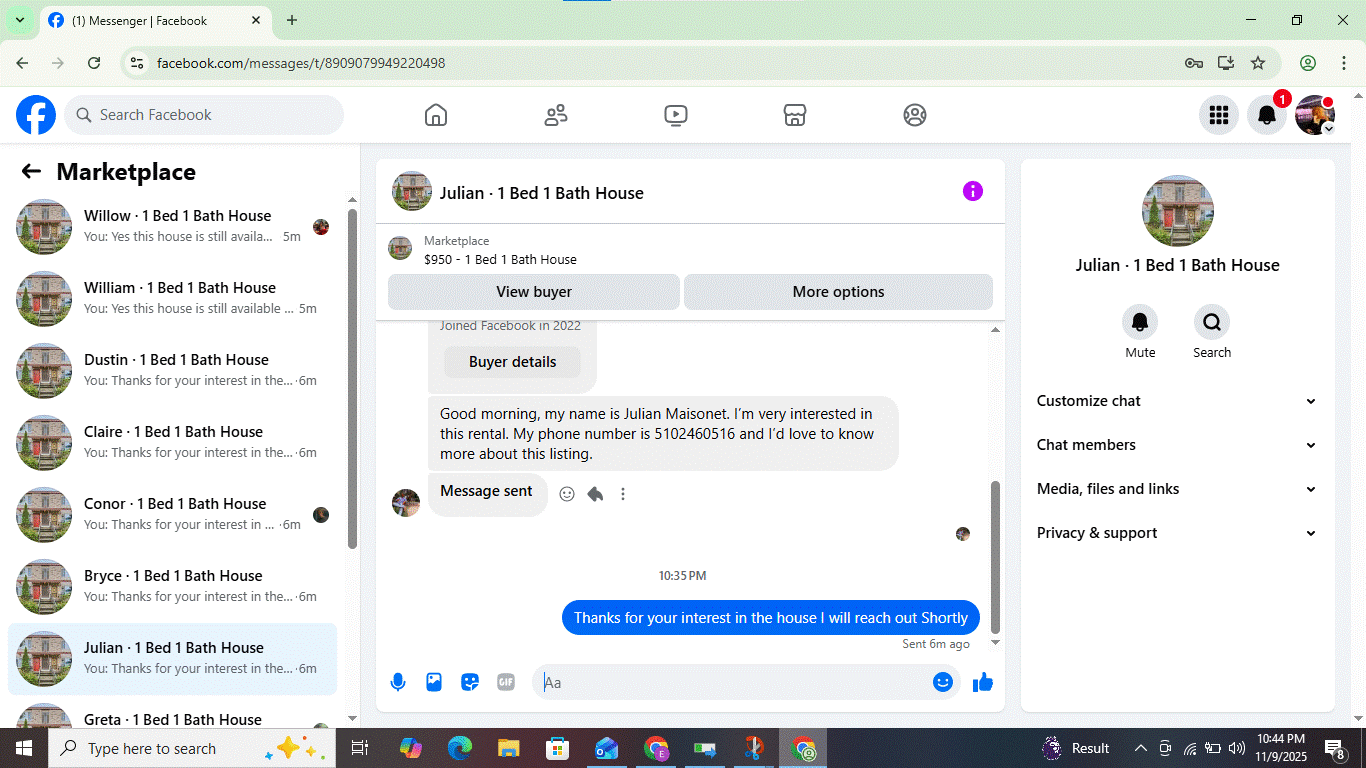React to the 'Message sent' bubble
This screenshot has height=768, width=1366.
tap(567, 494)
